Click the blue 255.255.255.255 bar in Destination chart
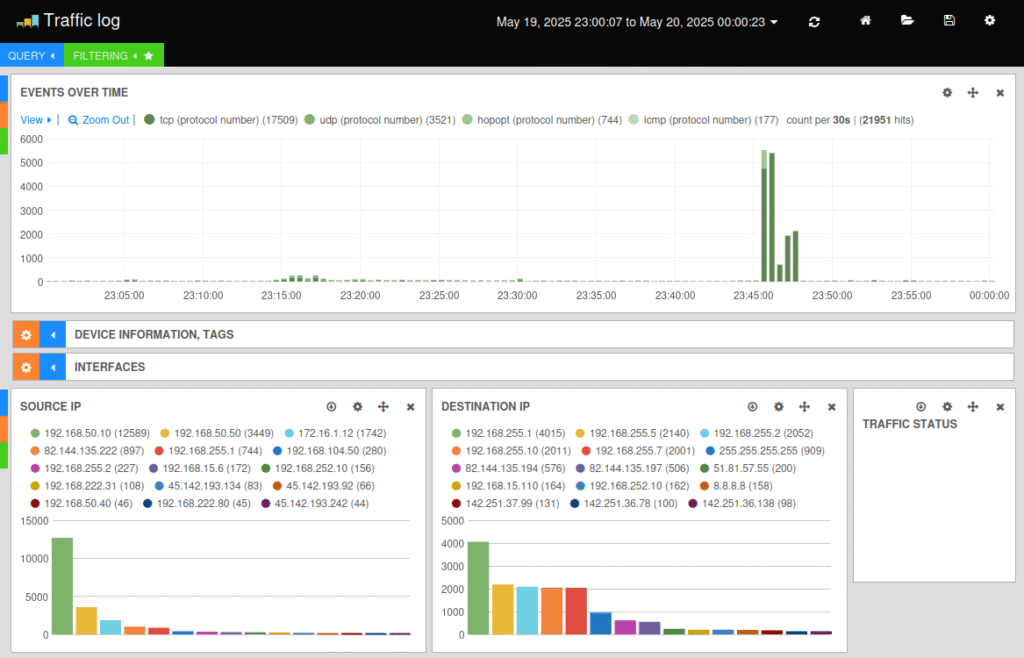 tap(600, 623)
